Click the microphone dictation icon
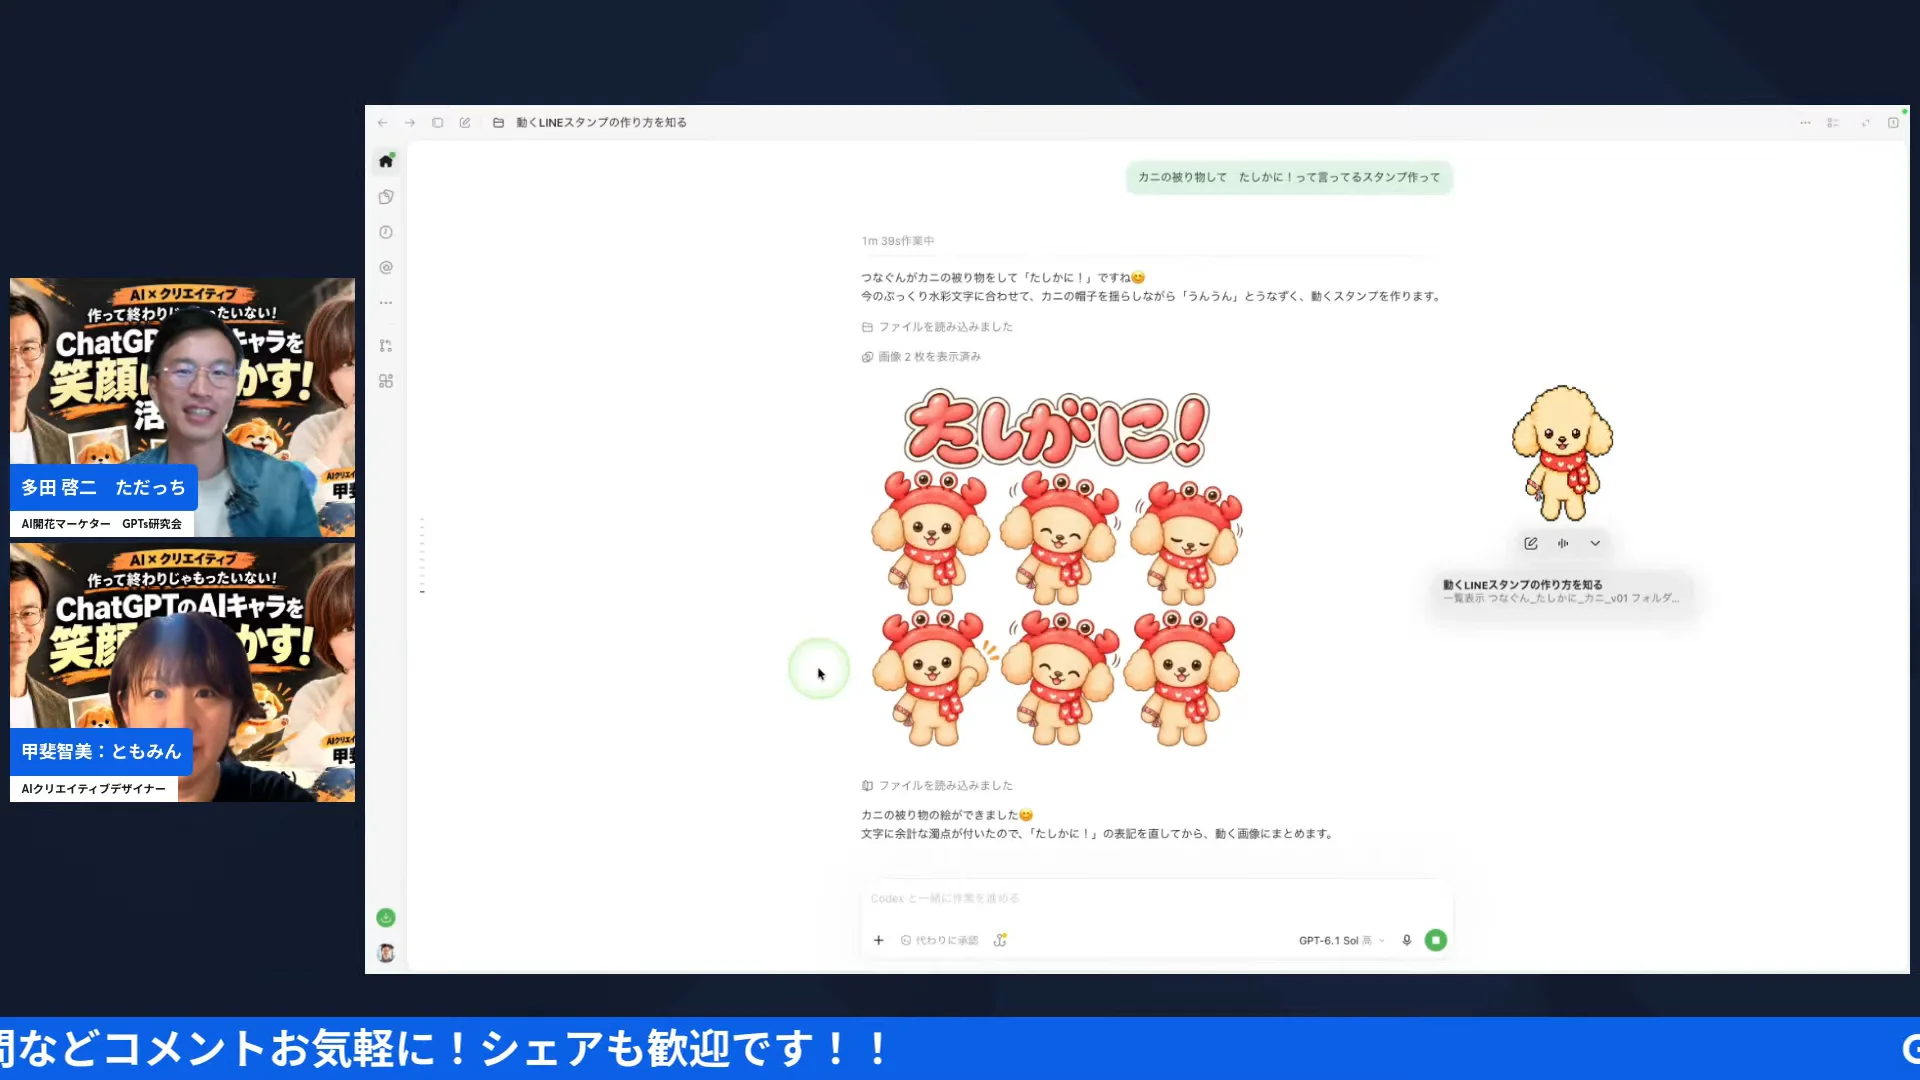The width and height of the screenshot is (1920, 1080). point(1407,940)
